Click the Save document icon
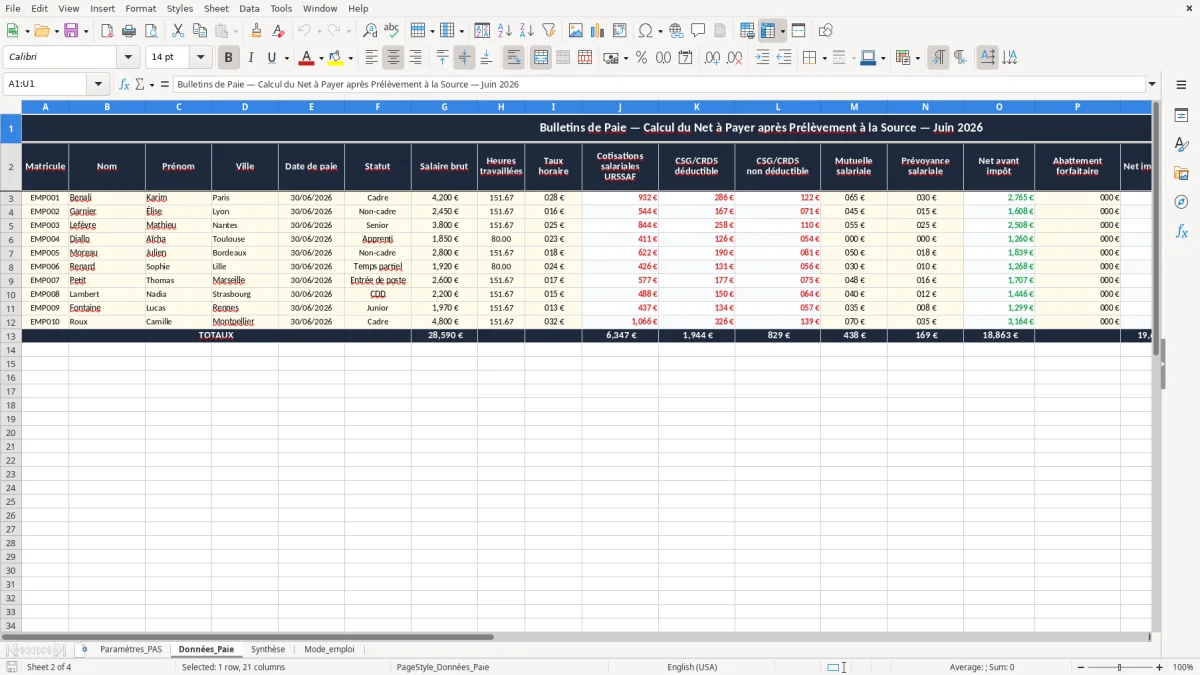Image resolution: width=1200 pixels, height=675 pixels. tap(71, 31)
